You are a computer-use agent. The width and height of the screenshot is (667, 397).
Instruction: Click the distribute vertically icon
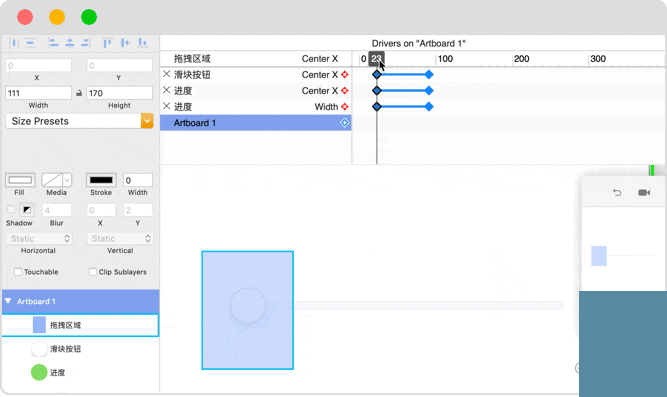[x=30, y=43]
